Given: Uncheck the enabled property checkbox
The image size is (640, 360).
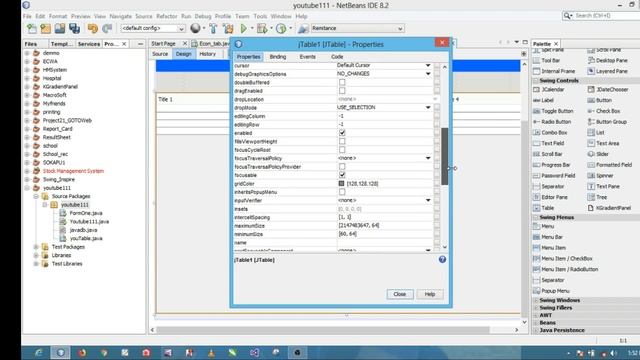Looking at the screenshot, I should (x=342, y=133).
